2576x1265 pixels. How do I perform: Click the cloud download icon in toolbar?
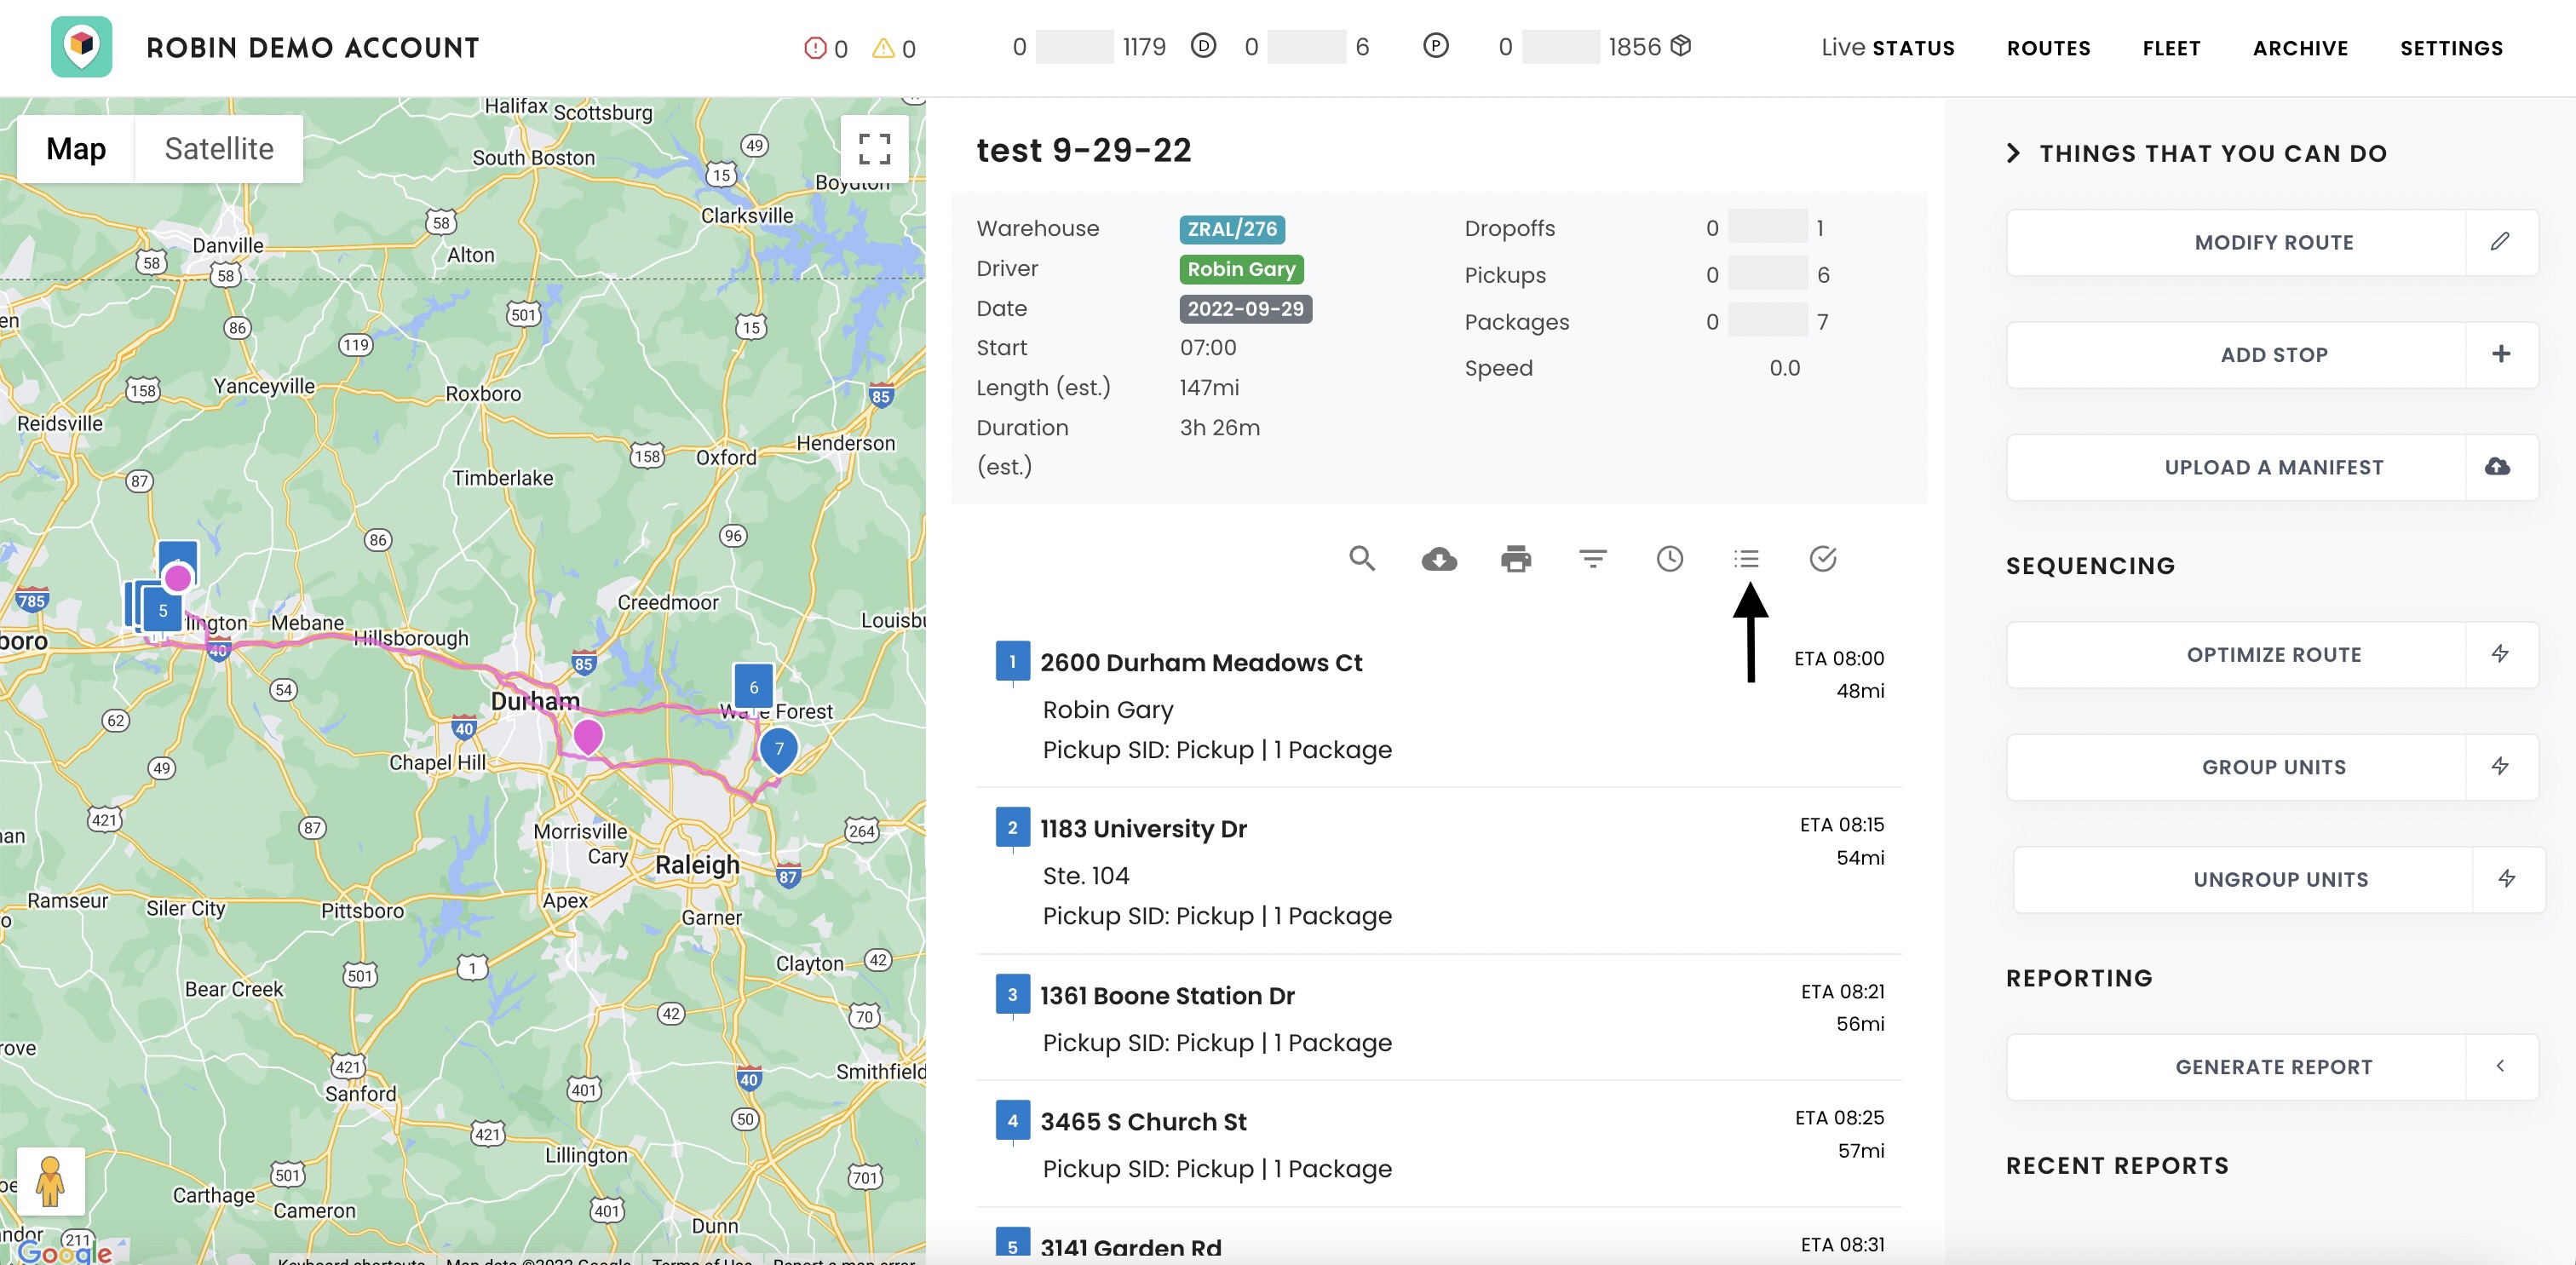point(1439,559)
